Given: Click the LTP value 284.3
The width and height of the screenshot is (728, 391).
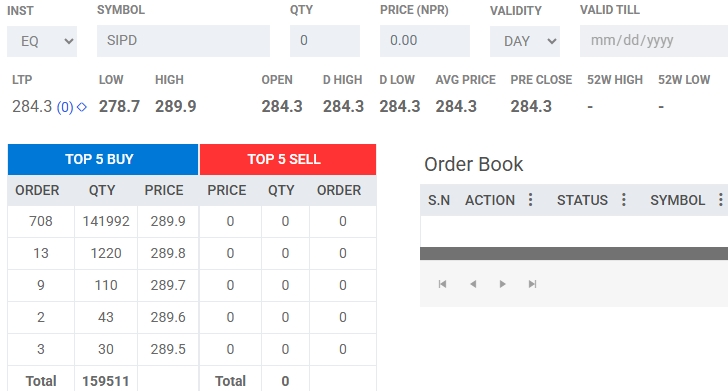Looking at the screenshot, I should (x=32, y=107).
